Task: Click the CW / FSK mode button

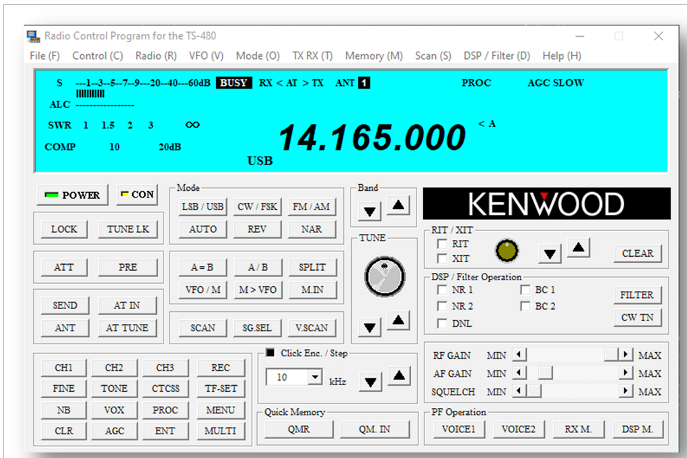Action: coord(257,206)
